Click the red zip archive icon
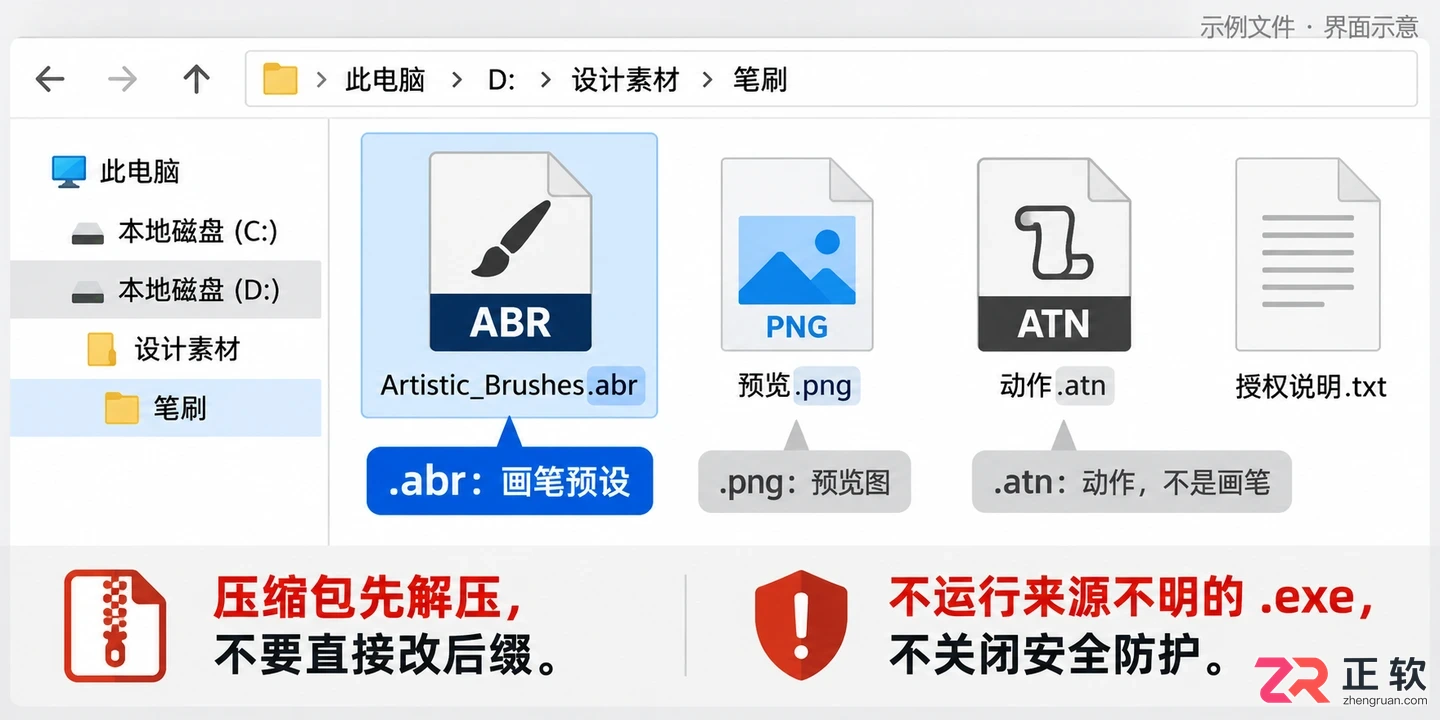Image resolution: width=1440 pixels, height=720 pixels. [115, 626]
